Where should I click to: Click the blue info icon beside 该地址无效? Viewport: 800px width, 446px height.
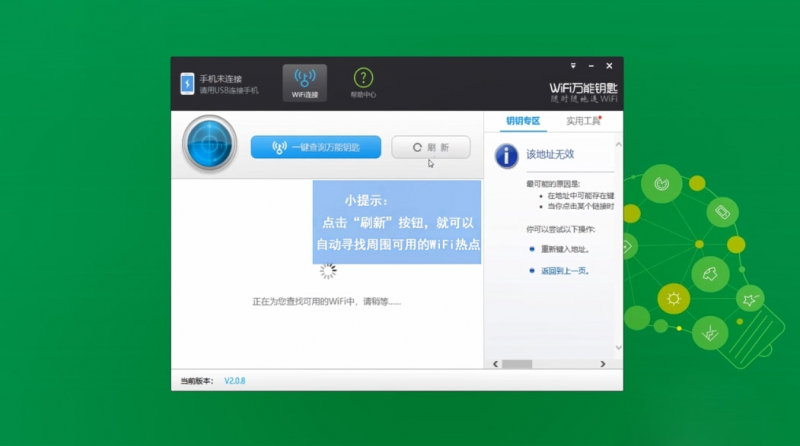506,156
